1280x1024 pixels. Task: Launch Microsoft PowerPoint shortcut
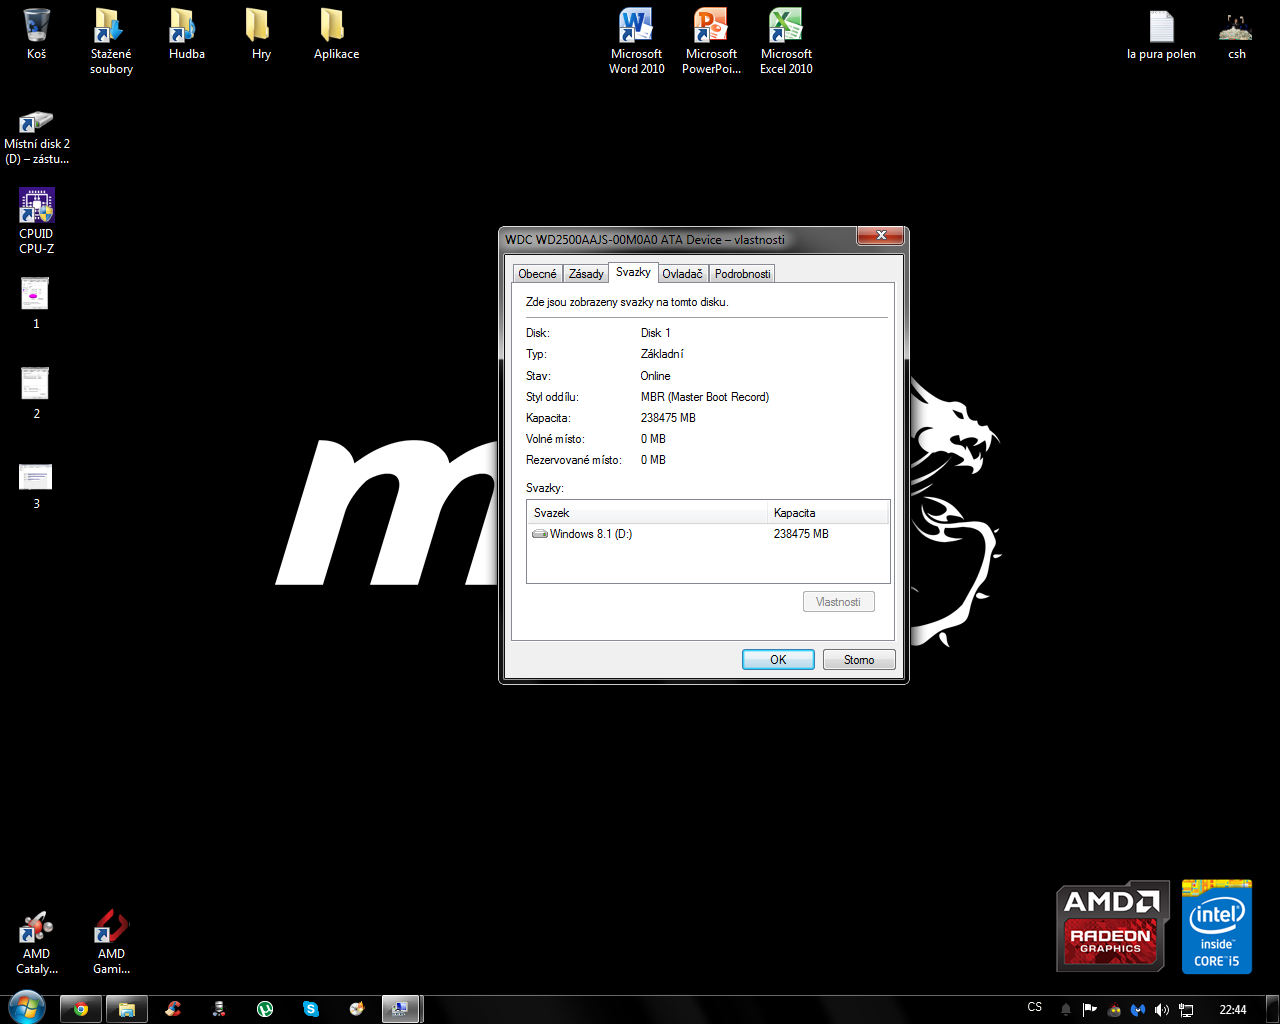711,40
